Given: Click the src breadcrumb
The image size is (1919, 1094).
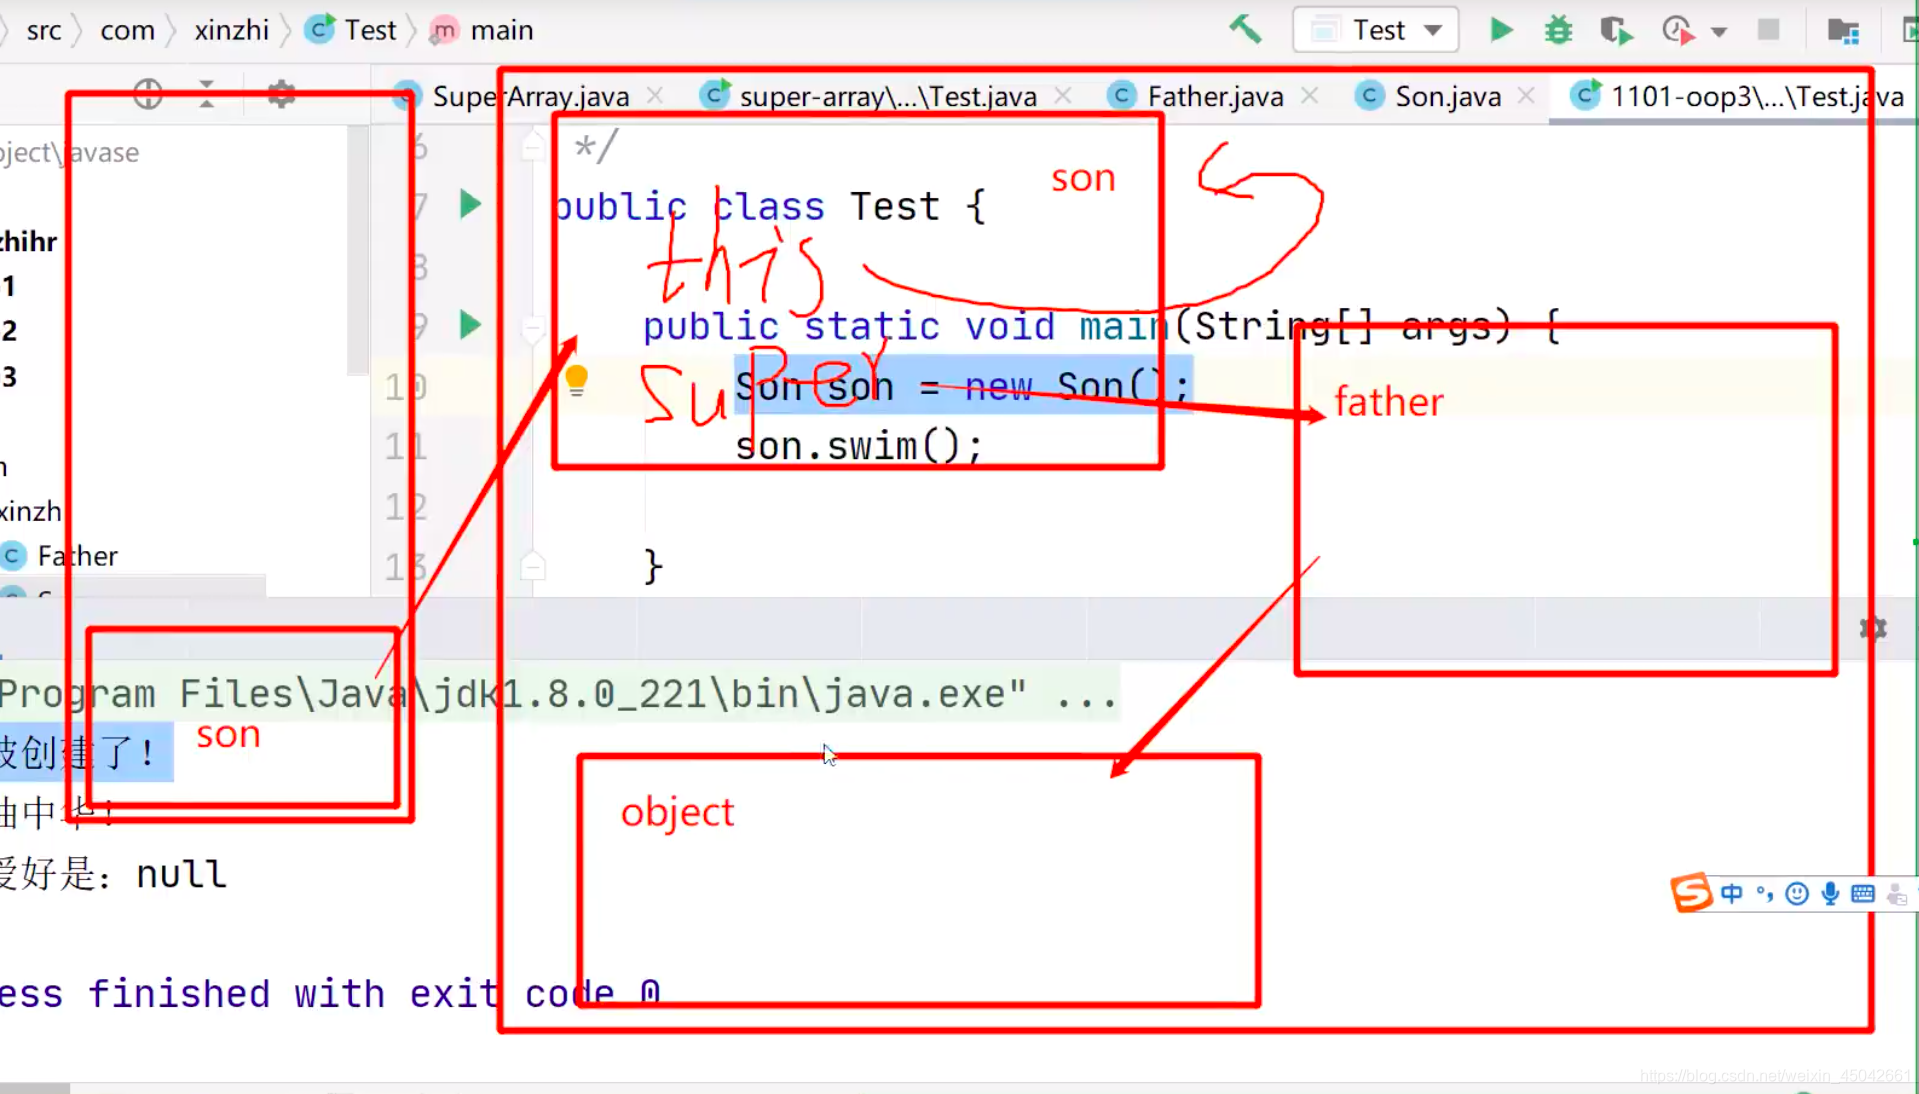Looking at the screenshot, I should click(44, 30).
